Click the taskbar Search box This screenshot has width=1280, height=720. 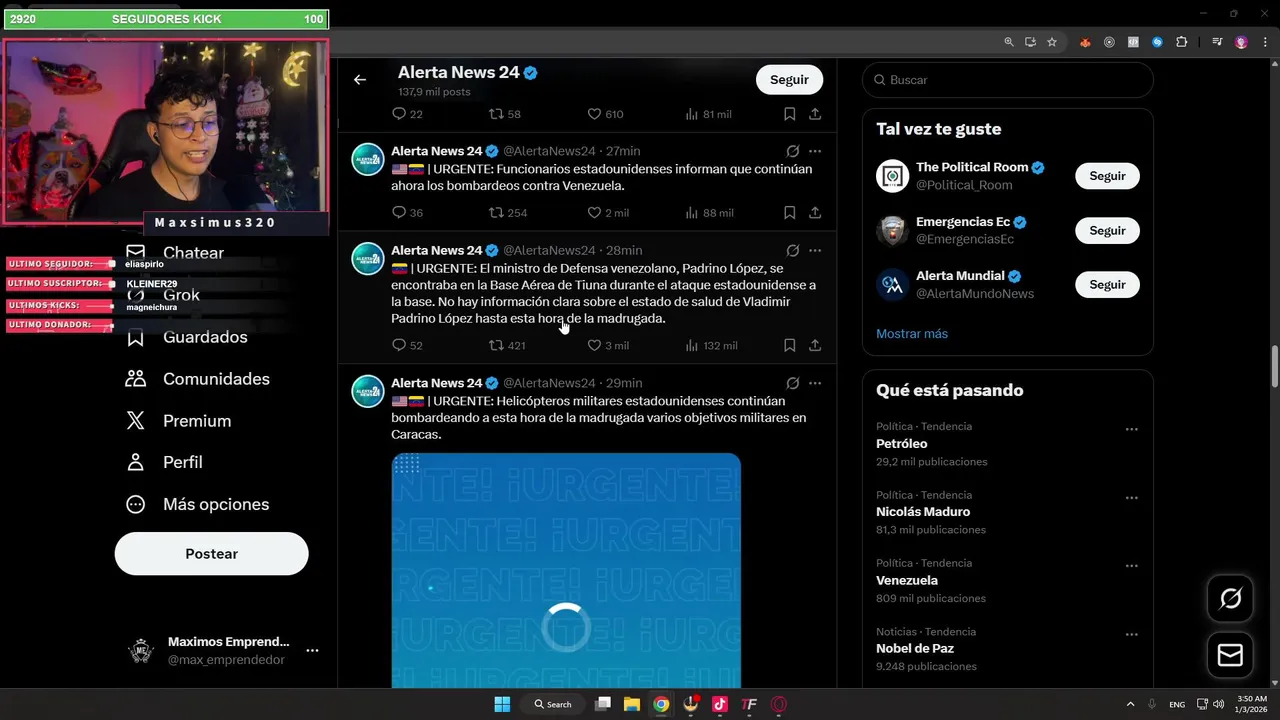click(x=553, y=704)
